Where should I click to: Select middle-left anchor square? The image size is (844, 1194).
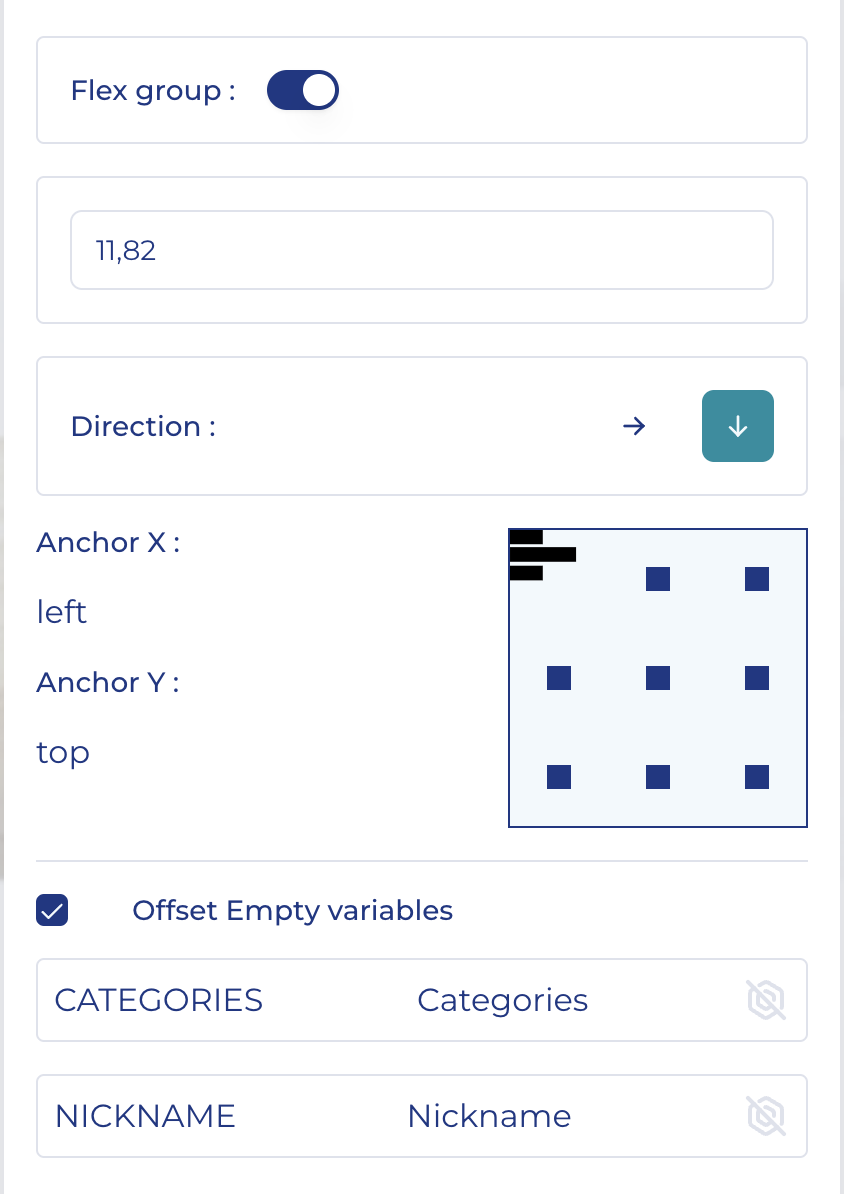pos(559,678)
